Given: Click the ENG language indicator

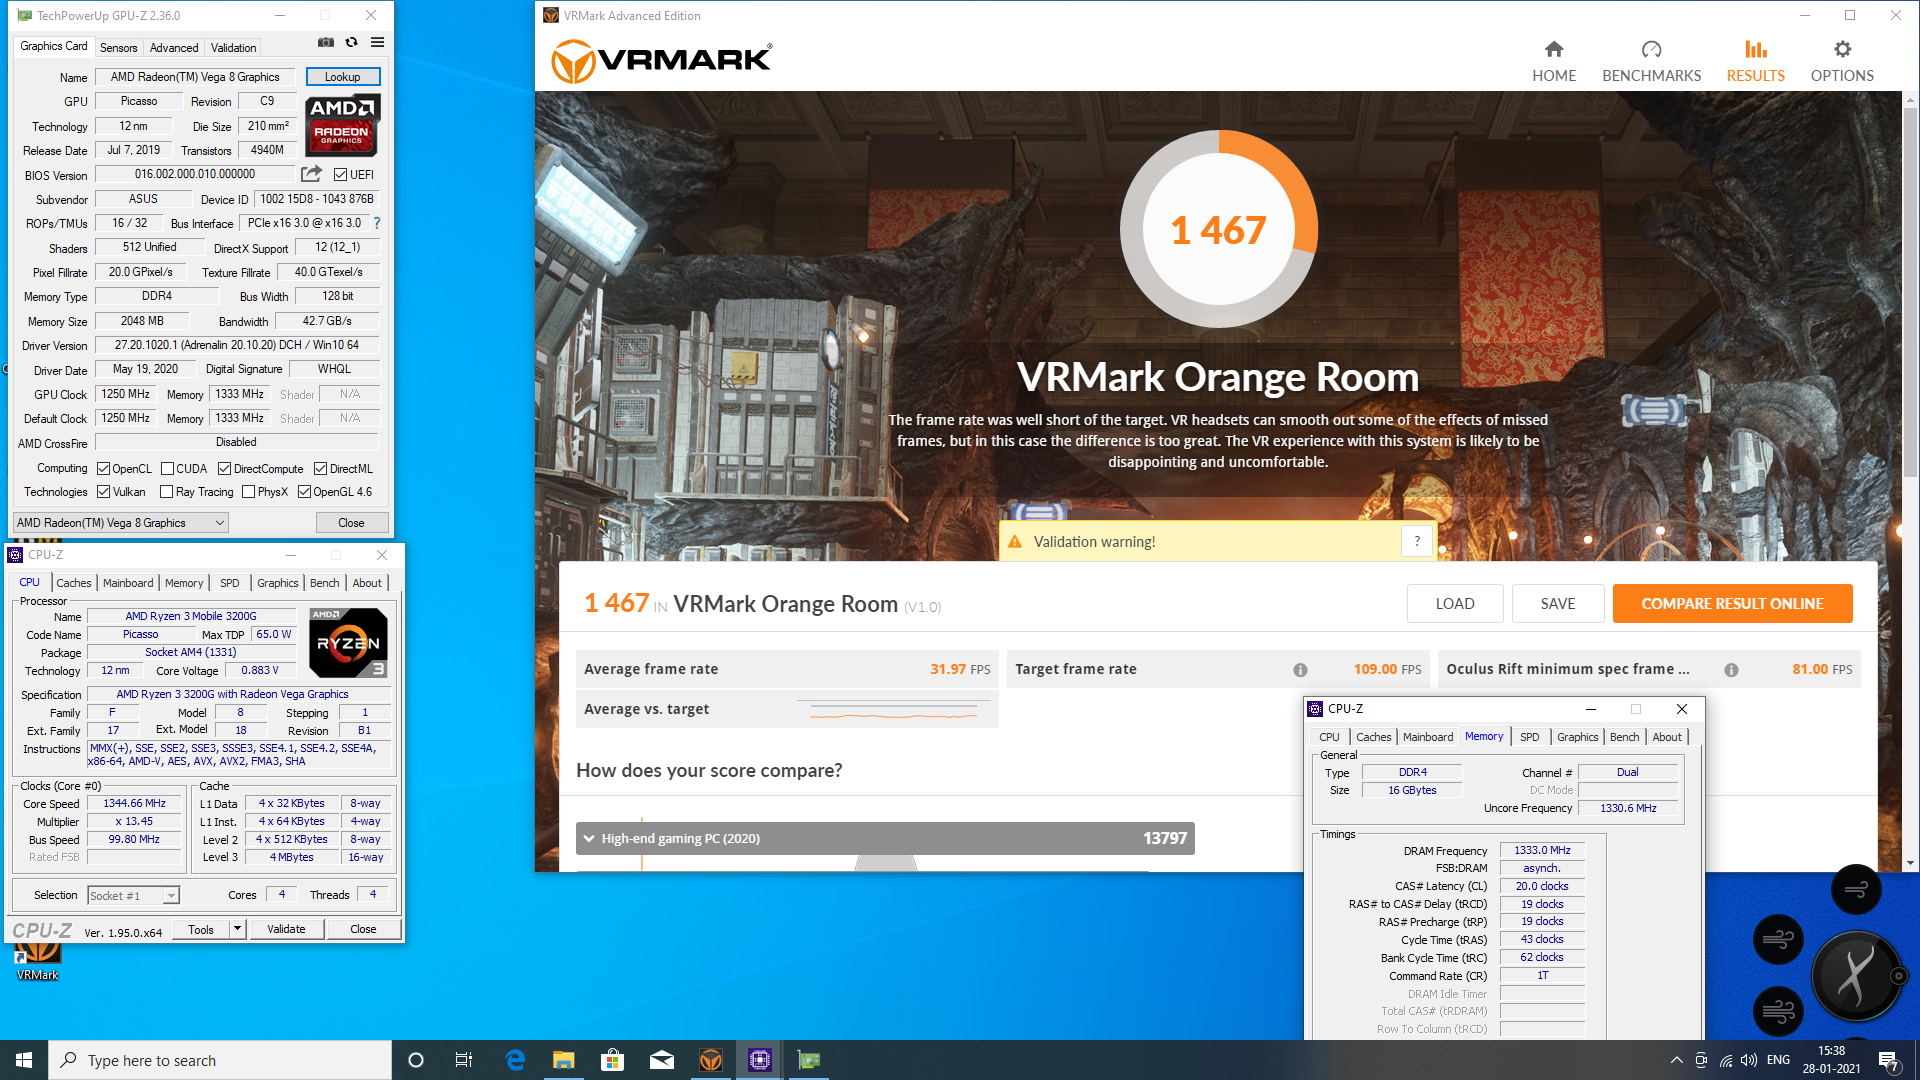Looking at the screenshot, I should (x=1779, y=1060).
